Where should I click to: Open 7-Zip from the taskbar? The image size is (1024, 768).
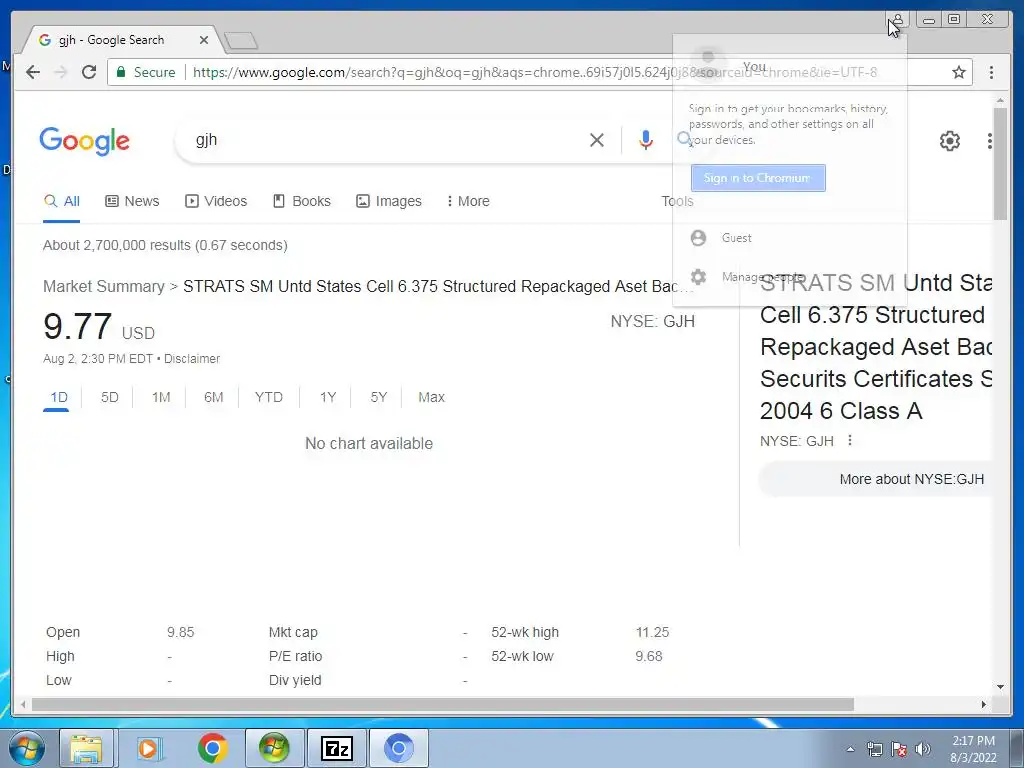336,748
